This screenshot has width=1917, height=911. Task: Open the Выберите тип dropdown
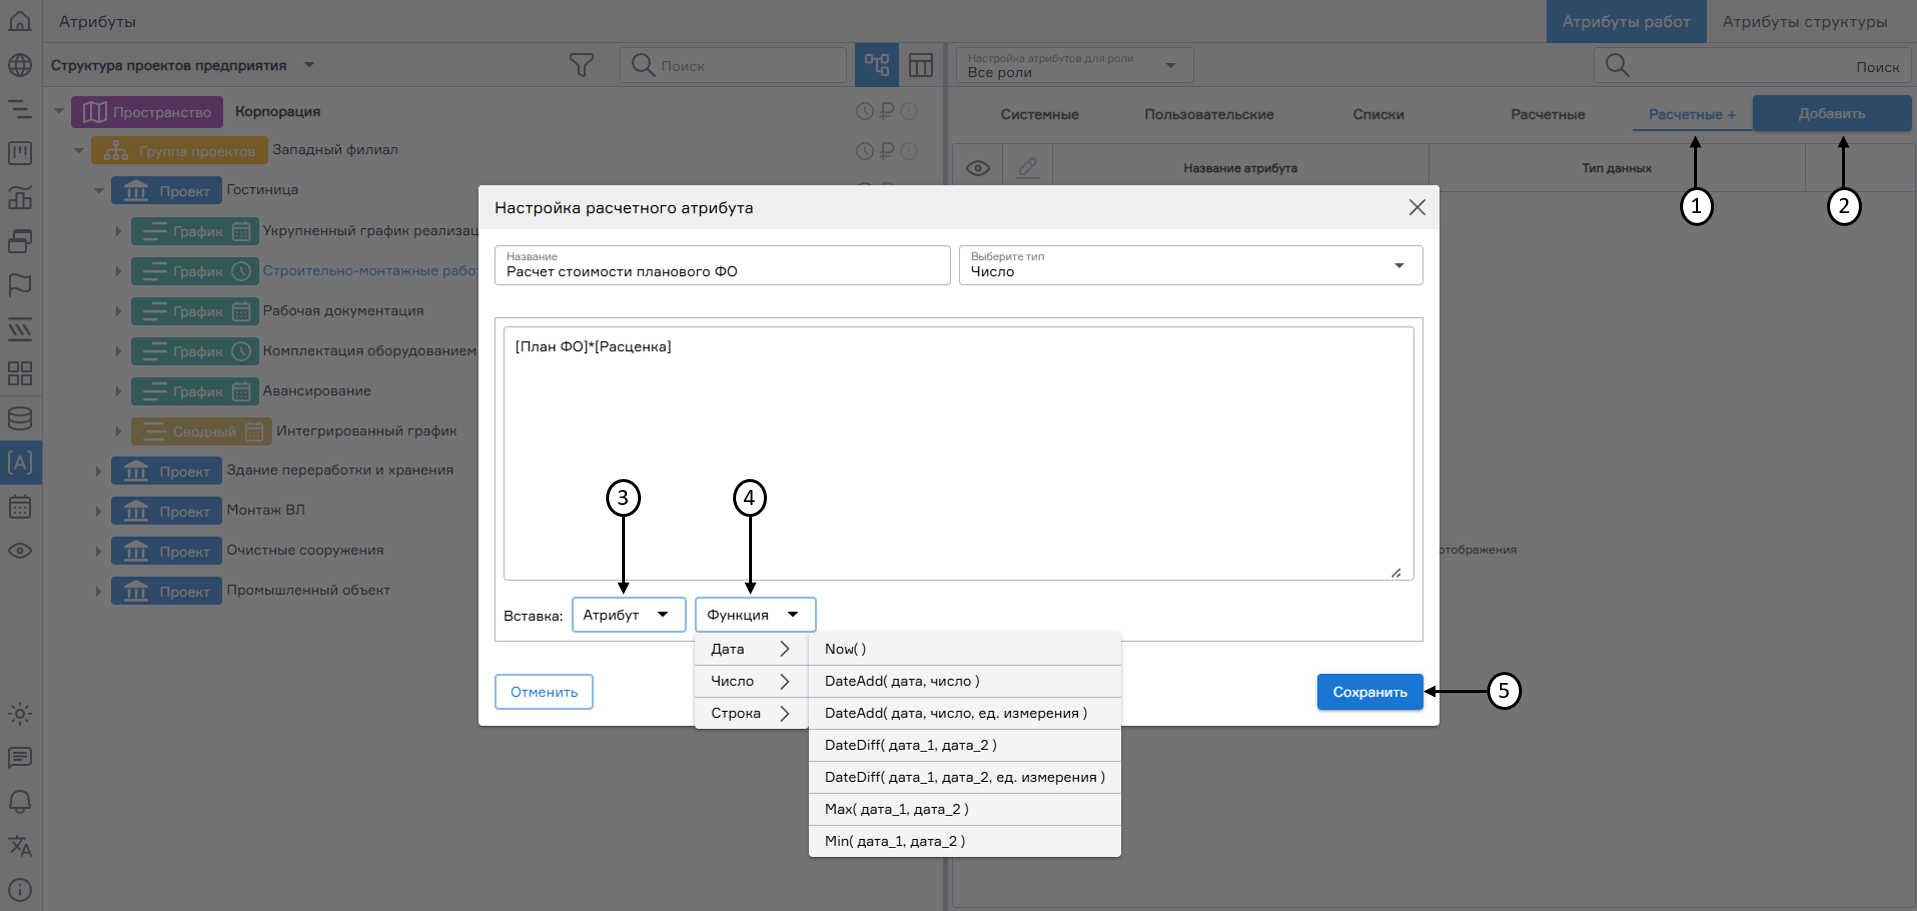click(x=1190, y=266)
